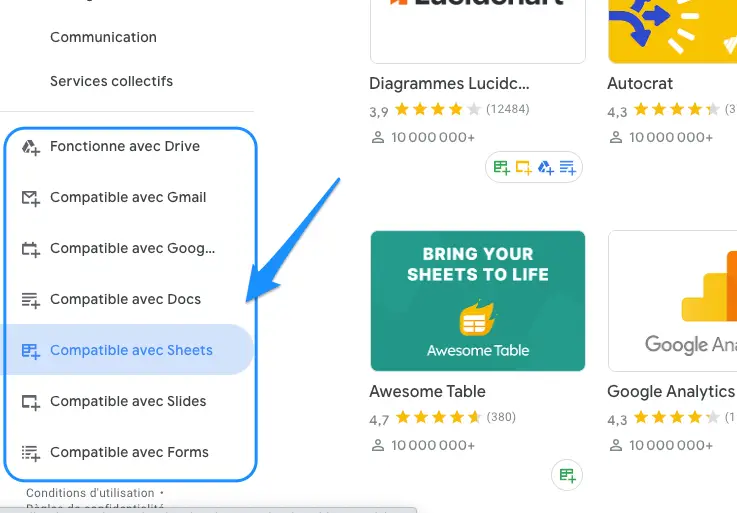Click the star rating of Diagrammes Lucidchart
Viewport: 737px width, 513px height.
coord(438,110)
